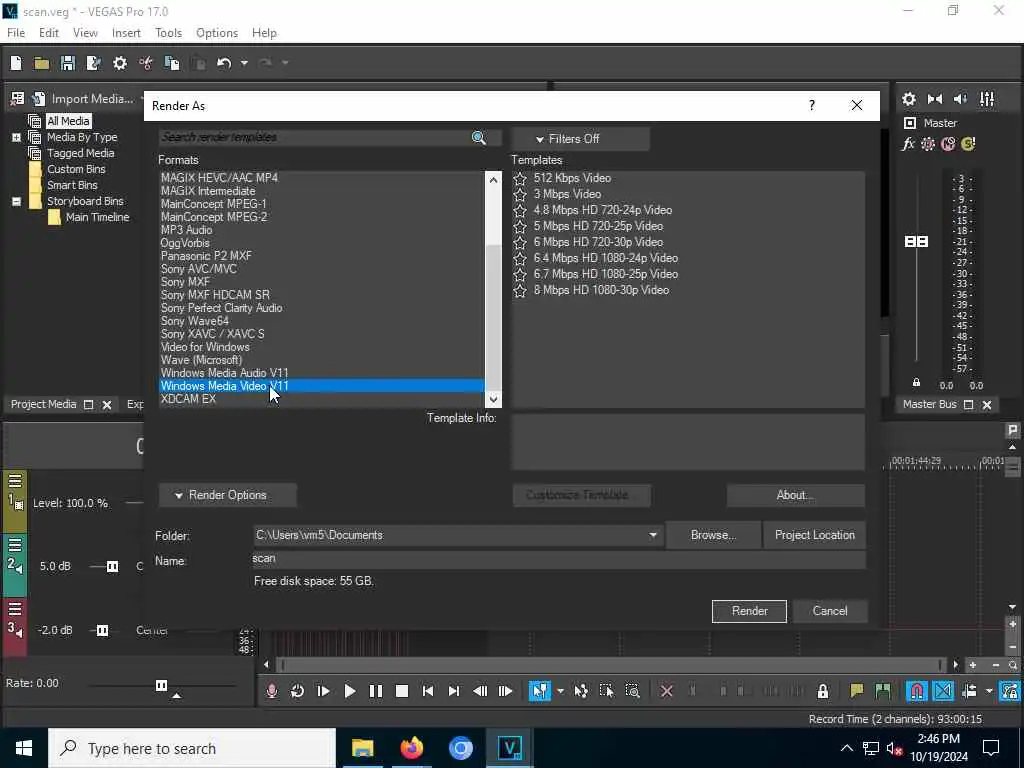1024x768 pixels.
Task: Toggle Enable Snapping magnet icon
Action: 916,691
